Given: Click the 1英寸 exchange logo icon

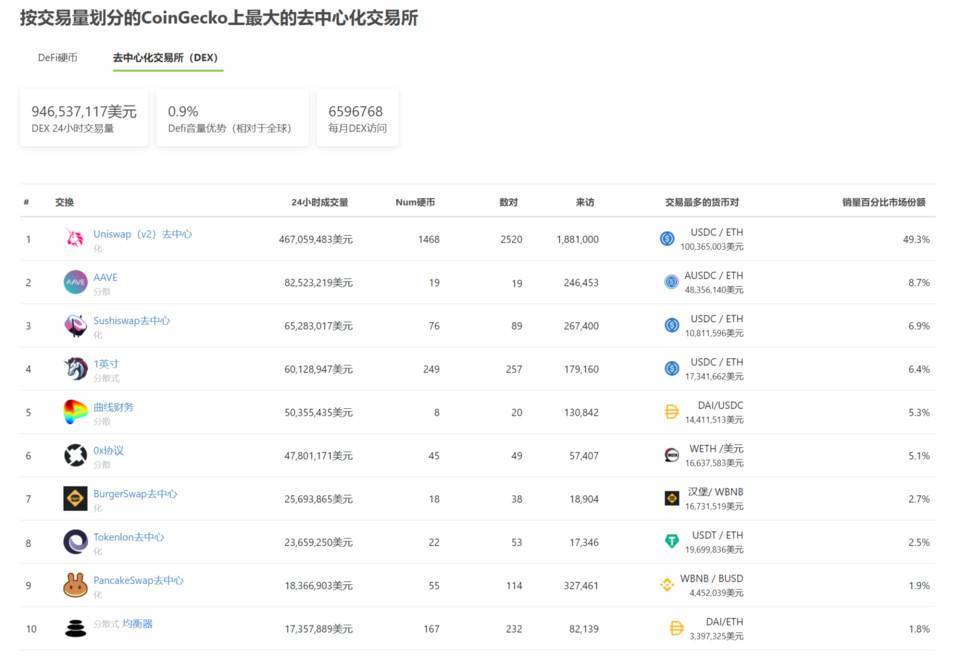Looking at the screenshot, I should coord(74,368).
